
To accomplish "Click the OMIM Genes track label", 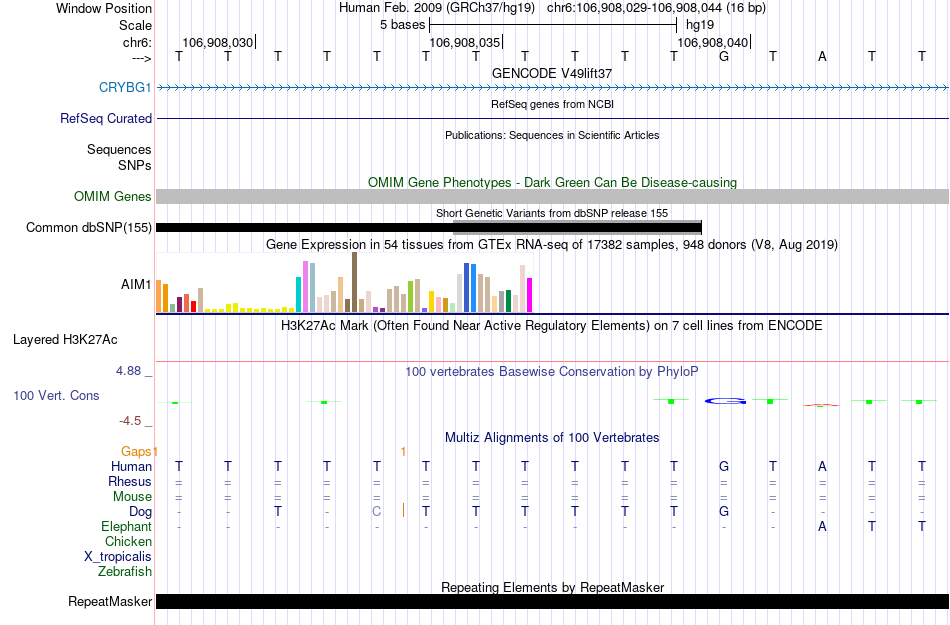I will 112,196.
